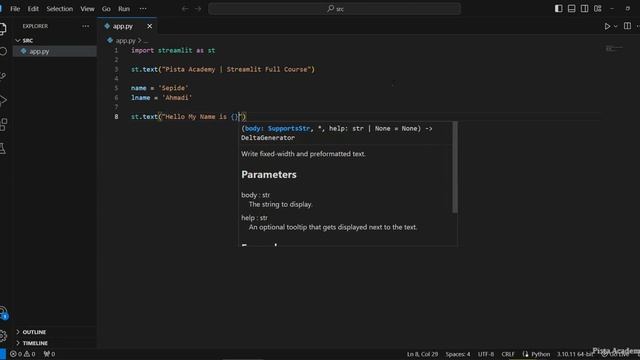The image size is (640, 360).
Task: Open the File menu
Action: click(x=15, y=9)
